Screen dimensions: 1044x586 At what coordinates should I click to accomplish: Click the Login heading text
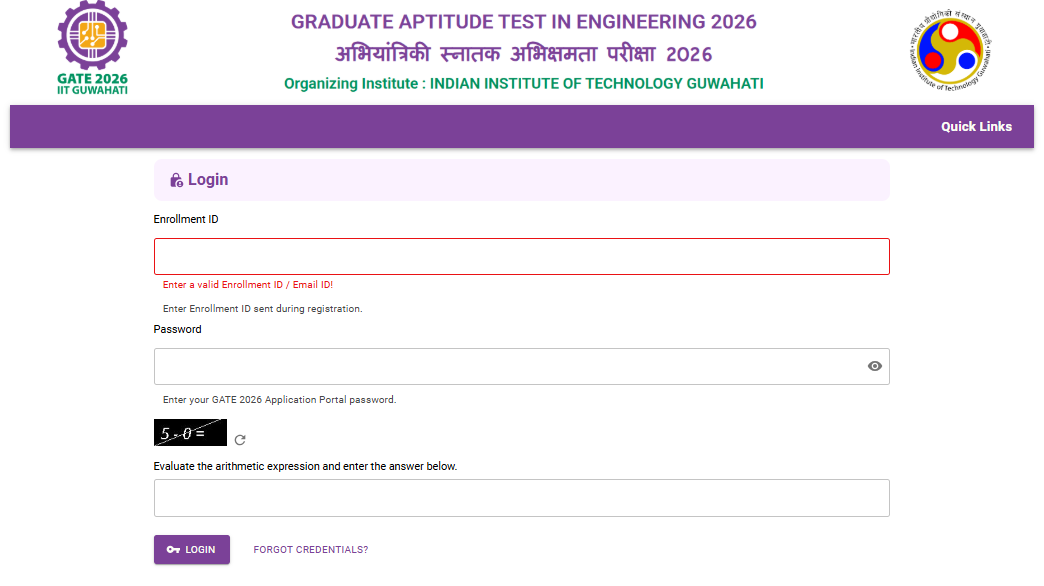(208, 180)
